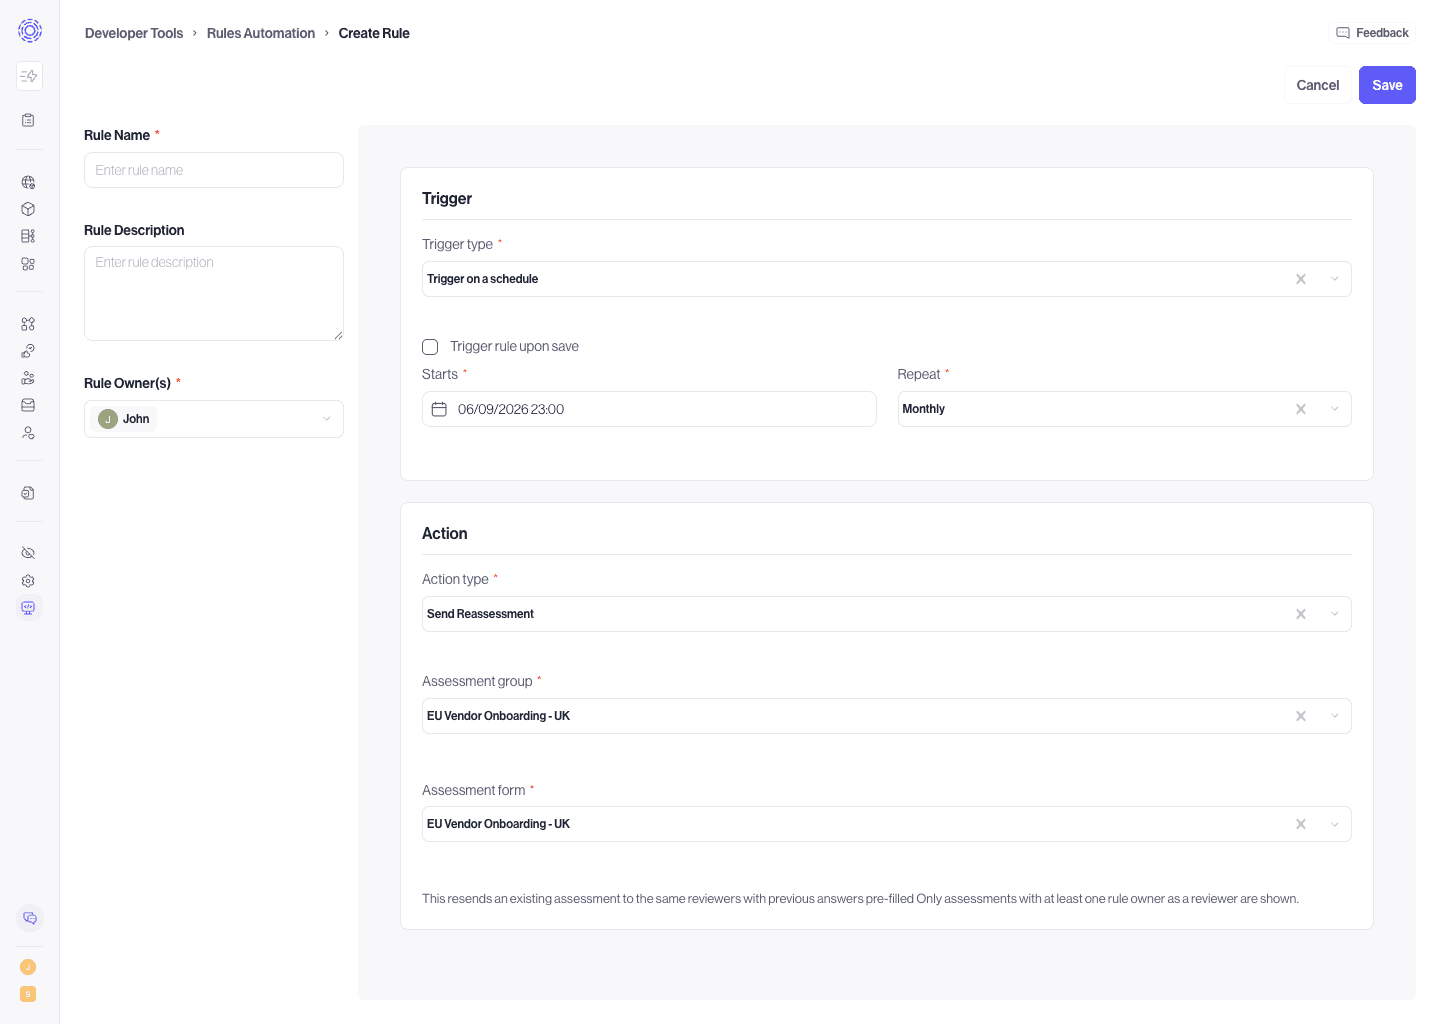
Task: Open the chat bubbles icon in sidebar
Action: [30, 918]
